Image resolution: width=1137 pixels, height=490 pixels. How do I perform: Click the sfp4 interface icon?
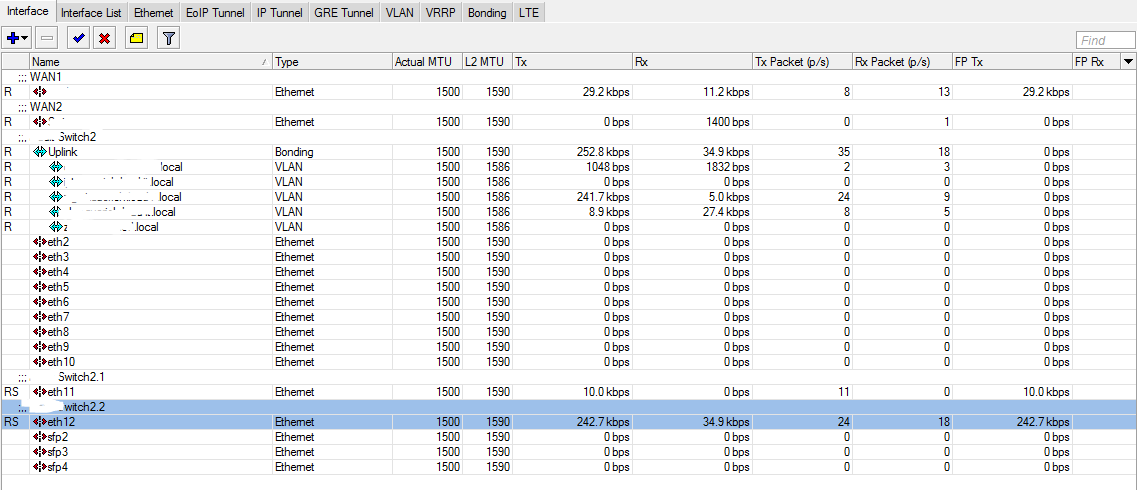pos(40,467)
